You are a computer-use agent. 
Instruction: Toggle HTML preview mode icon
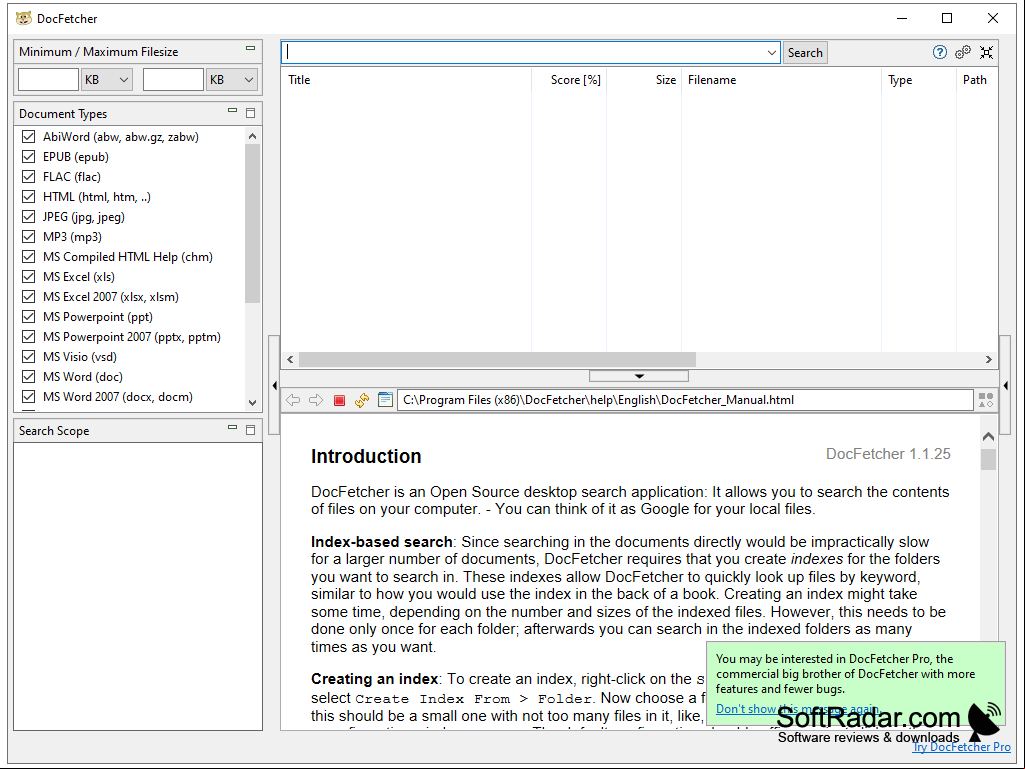tap(986, 400)
